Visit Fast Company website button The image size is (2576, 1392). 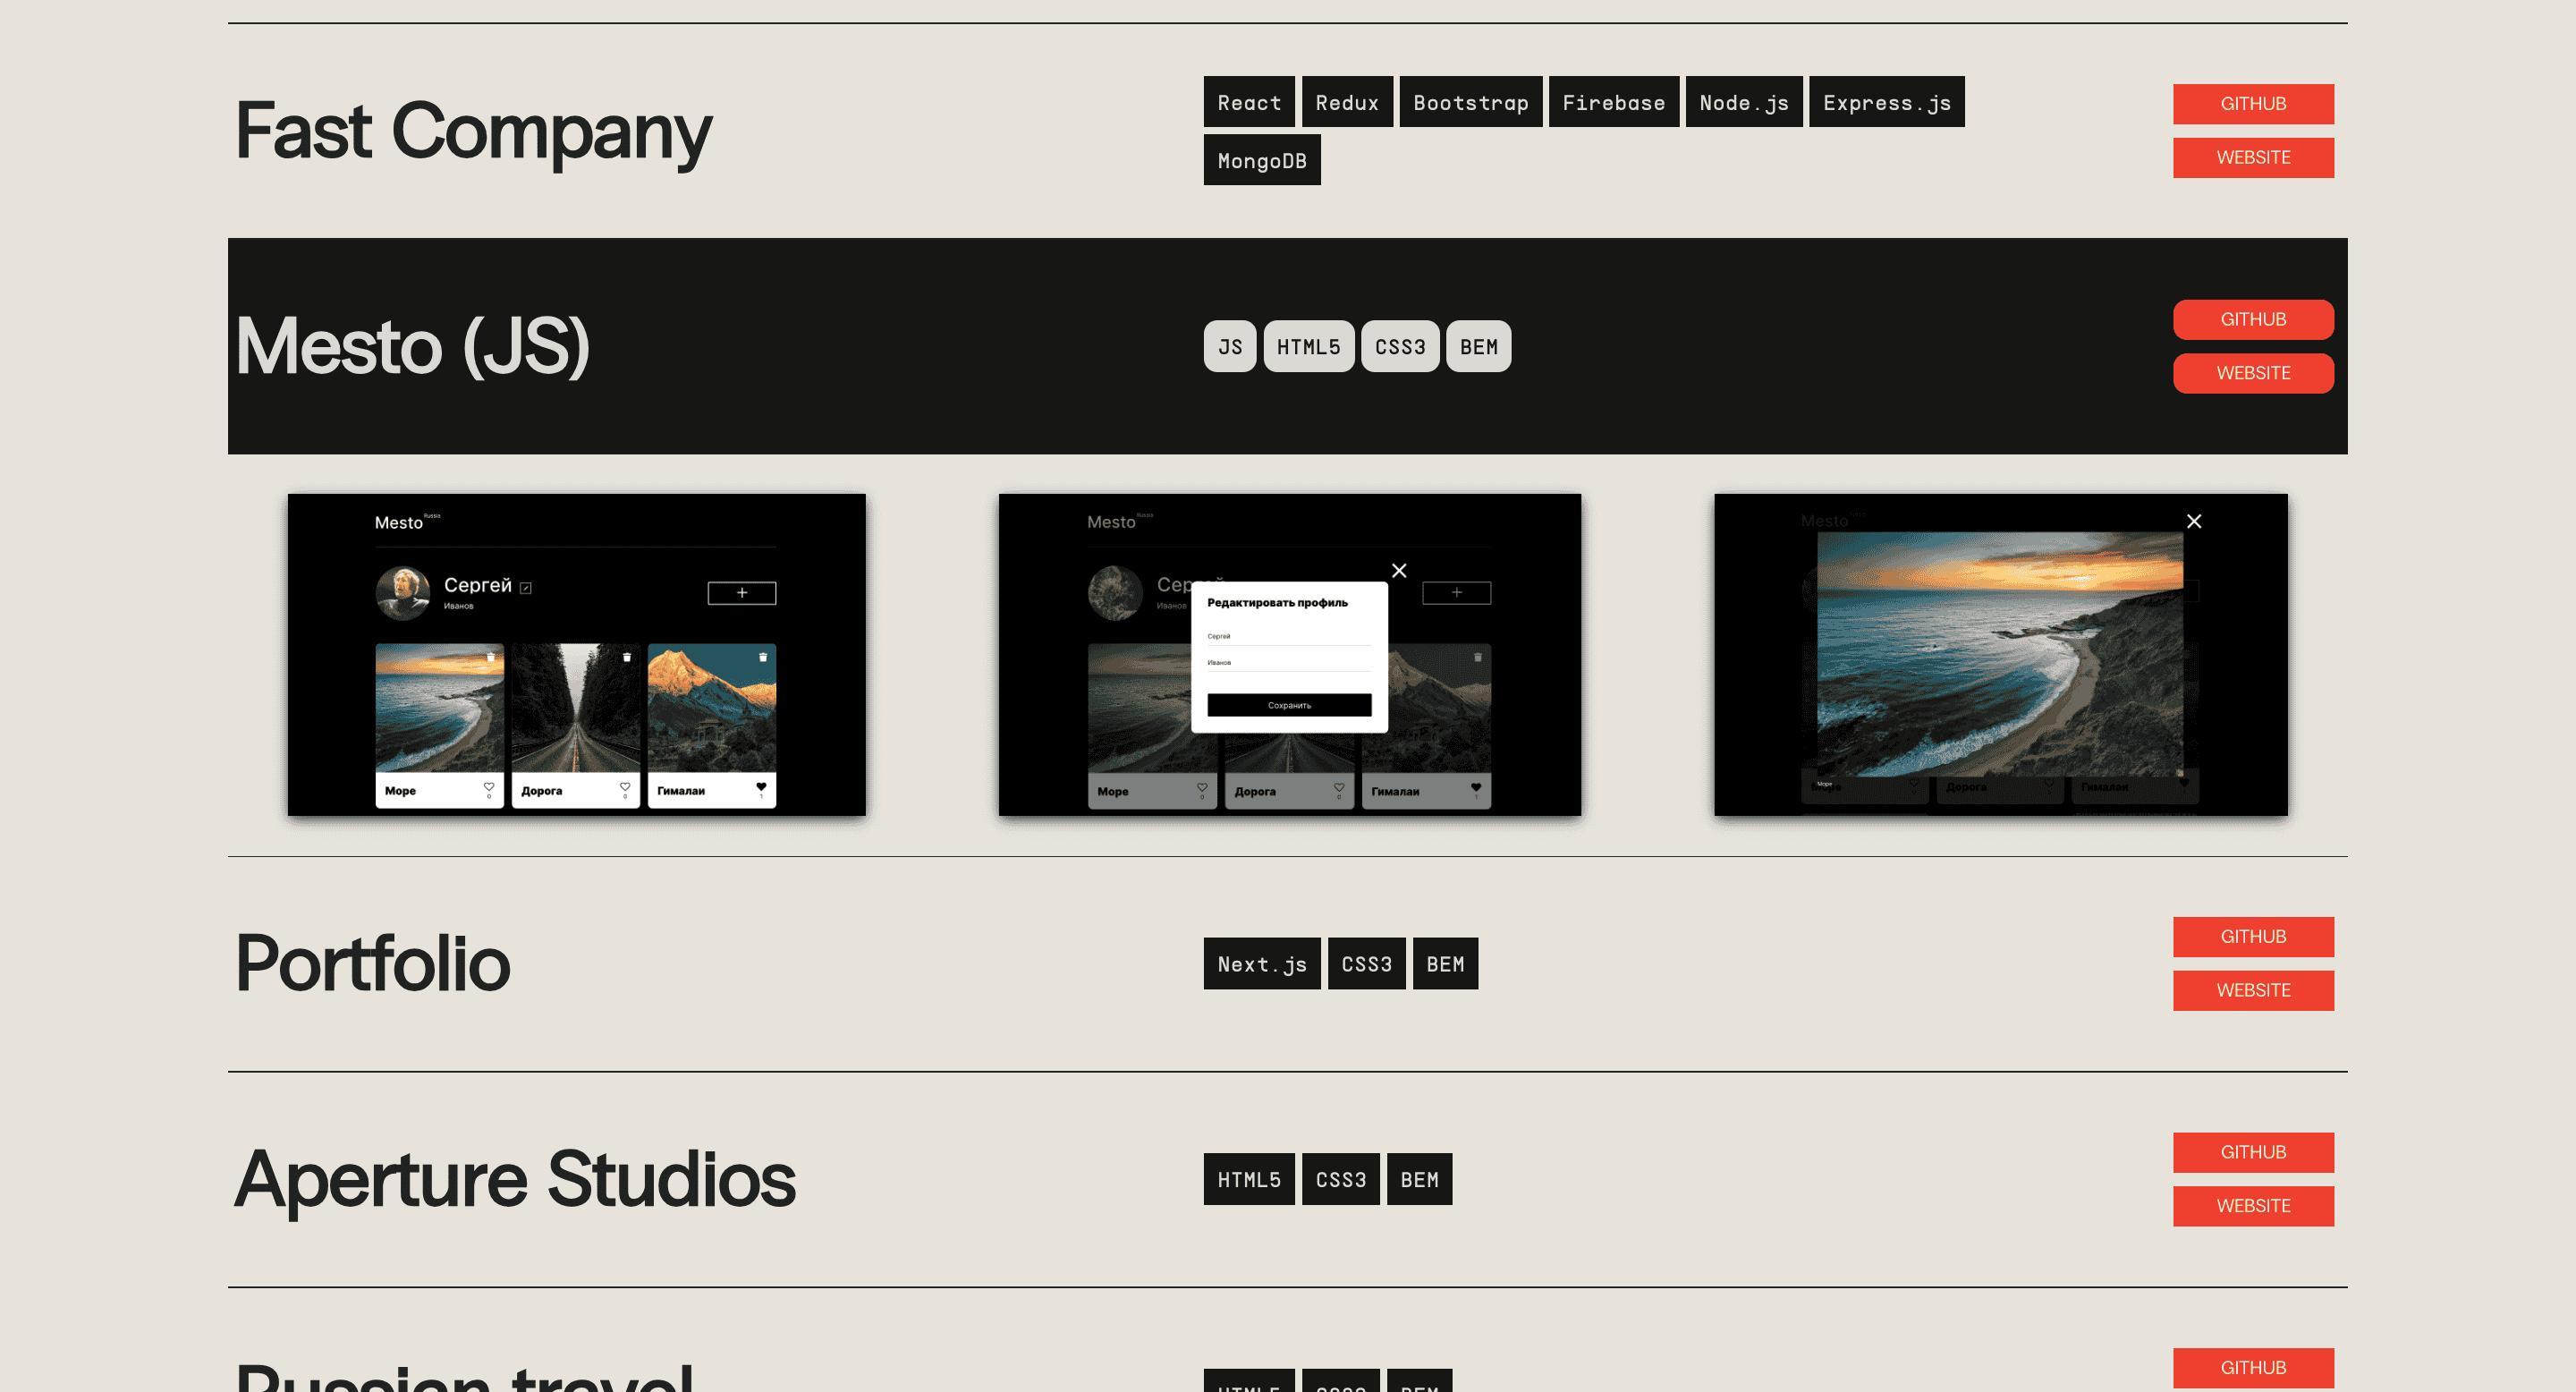[x=2252, y=158]
